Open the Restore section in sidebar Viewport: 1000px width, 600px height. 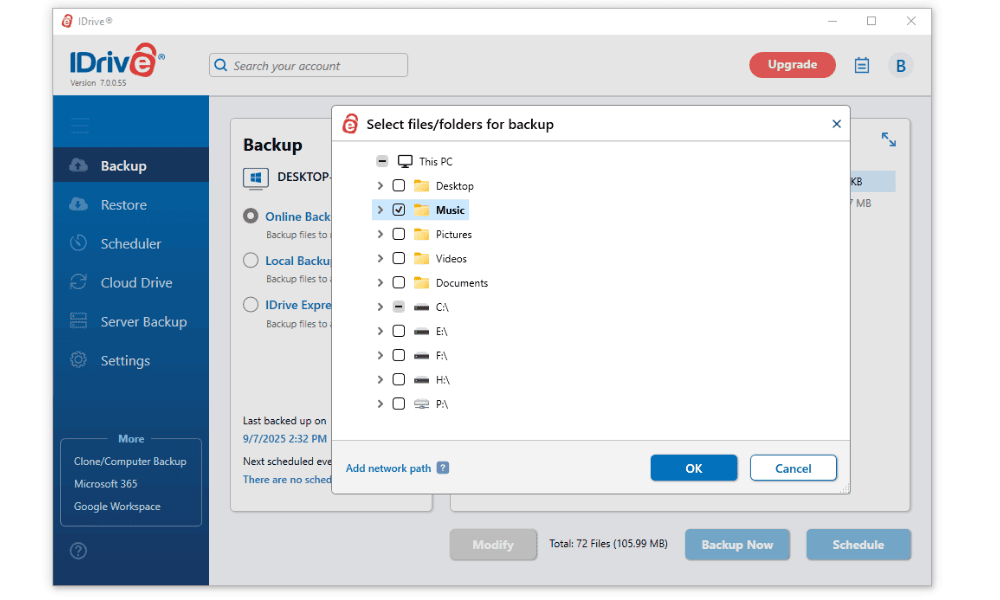point(123,205)
